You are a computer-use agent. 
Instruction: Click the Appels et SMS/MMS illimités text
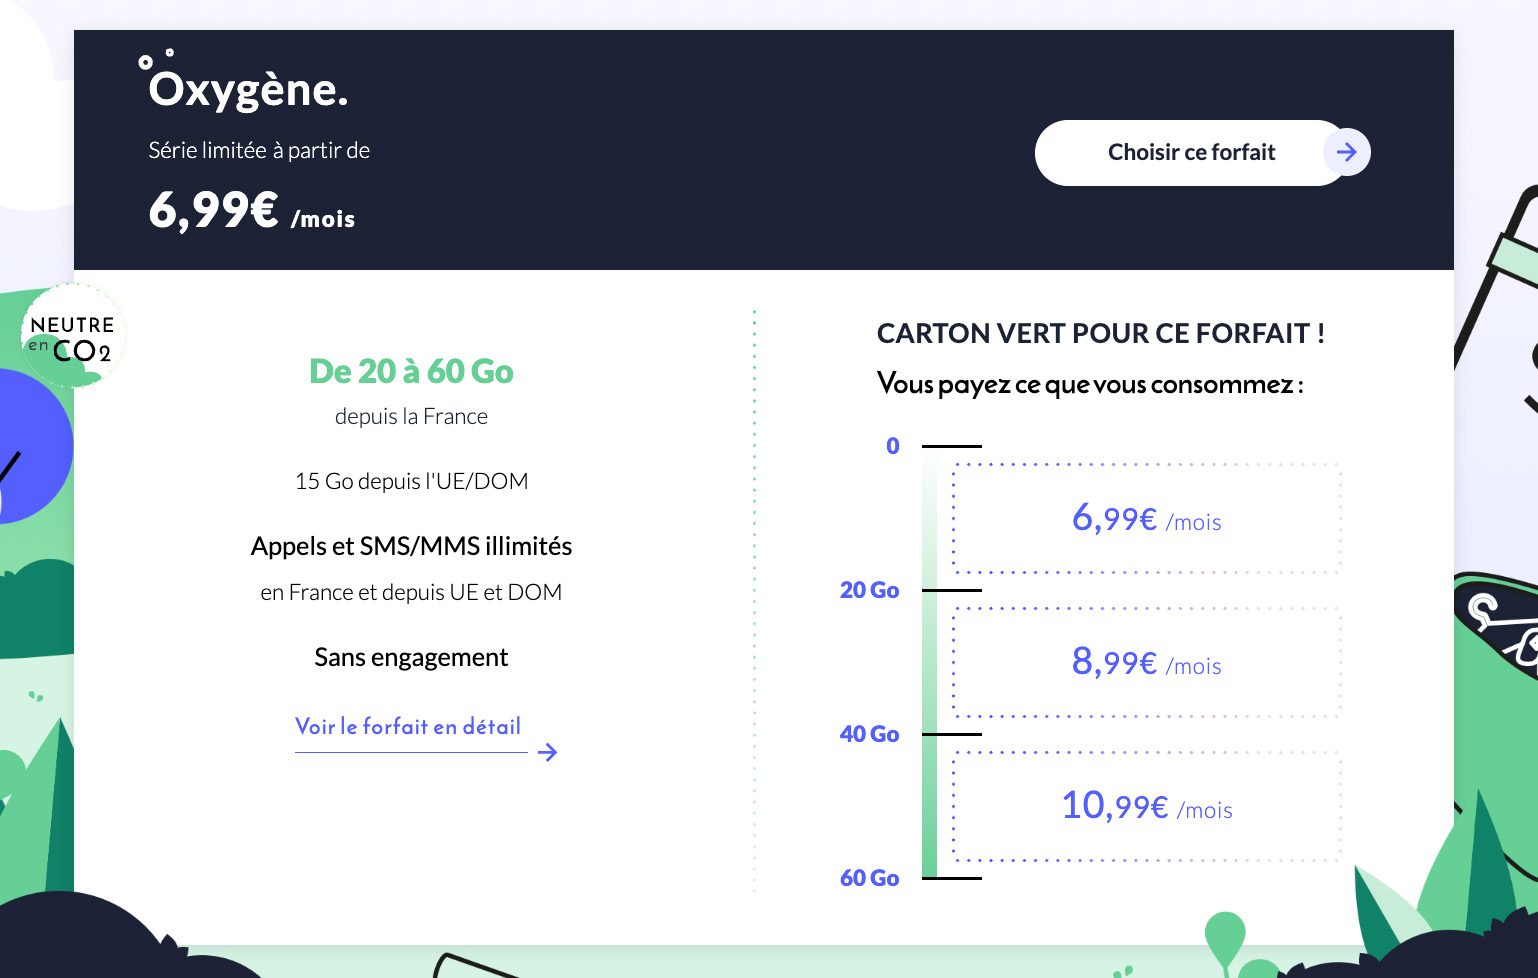(411, 546)
